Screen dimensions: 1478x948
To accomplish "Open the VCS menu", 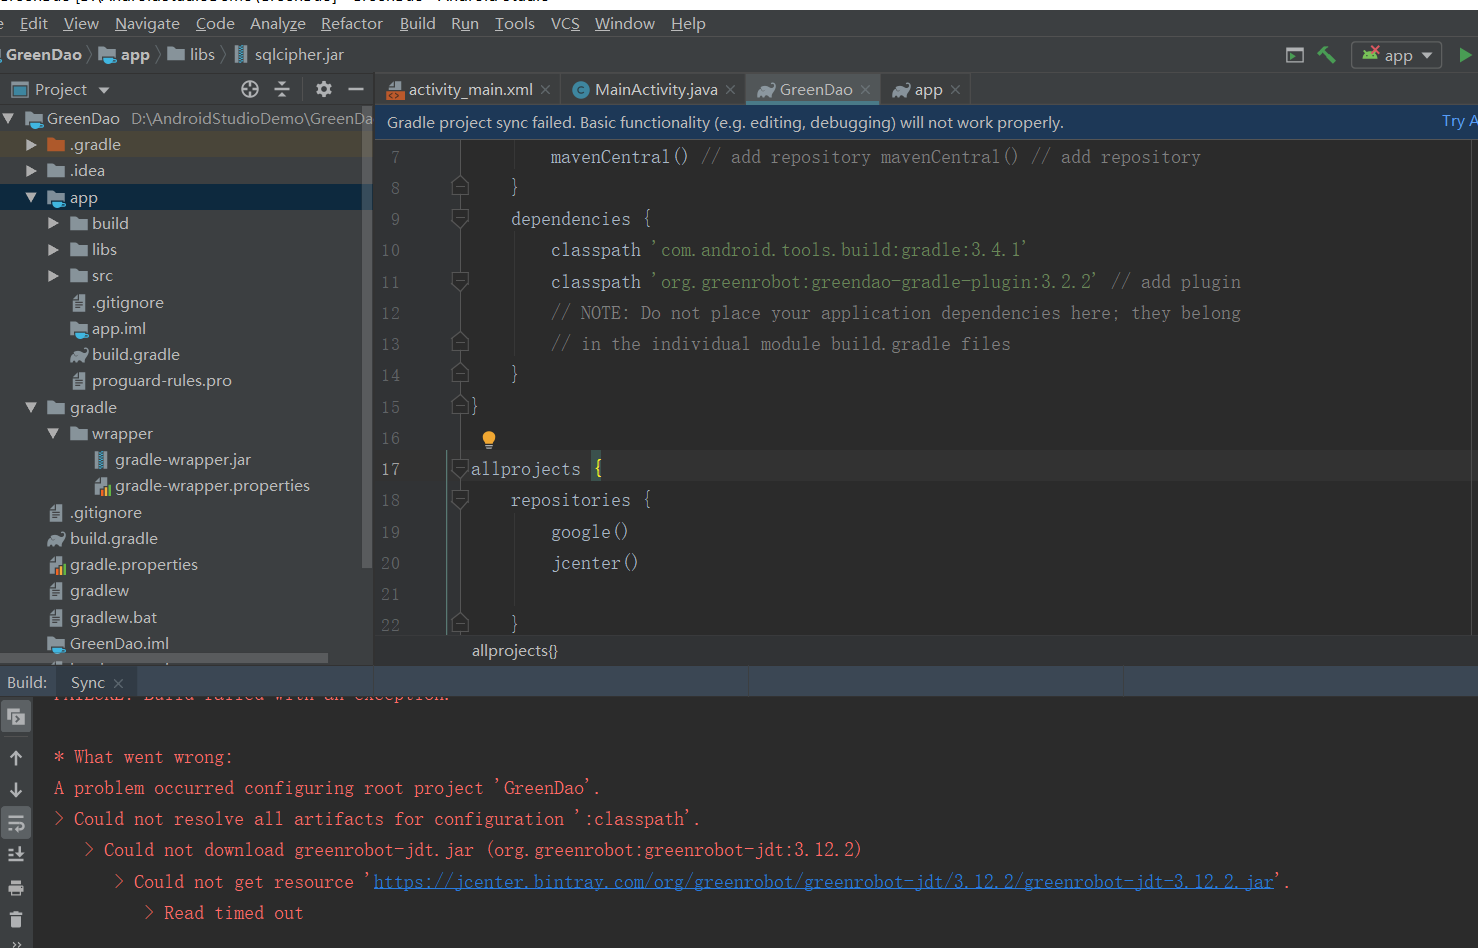I will [565, 23].
